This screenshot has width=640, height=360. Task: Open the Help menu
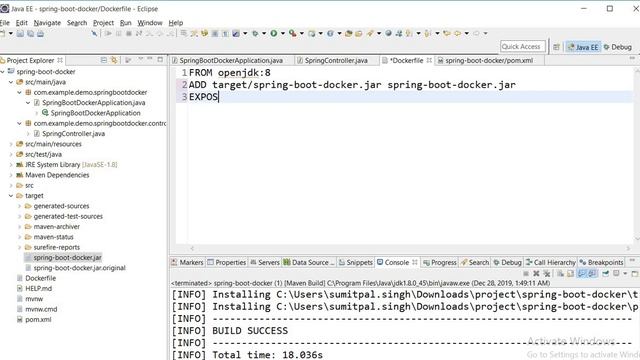[176, 23]
